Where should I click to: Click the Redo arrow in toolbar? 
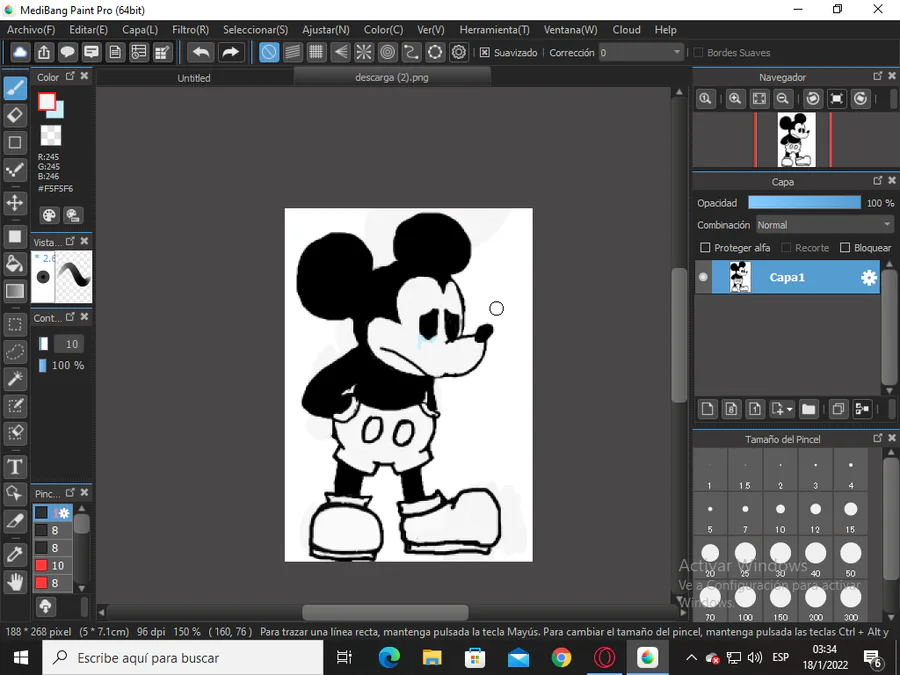pyautogui.click(x=230, y=53)
